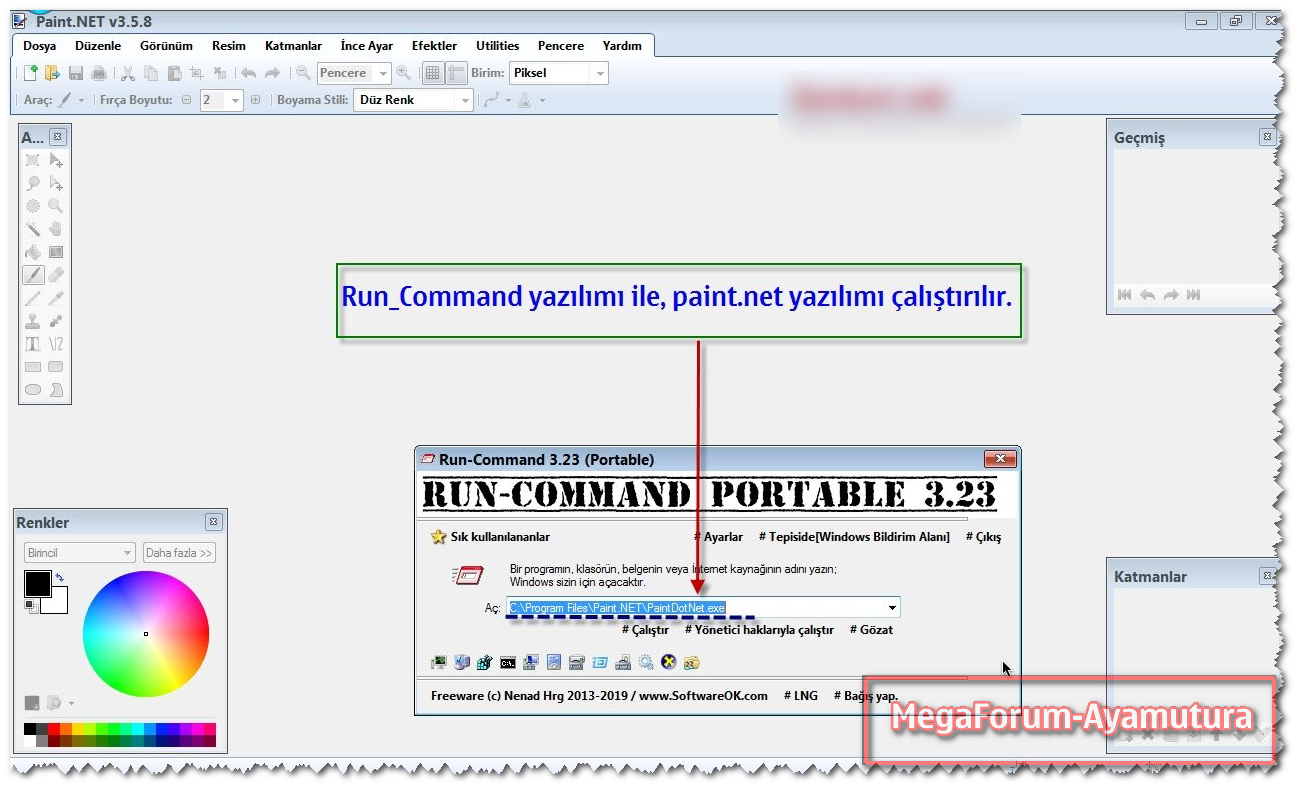1301x791 pixels.
Task: Click # Ayarlar in Run-Command
Action: pyautogui.click(x=718, y=537)
